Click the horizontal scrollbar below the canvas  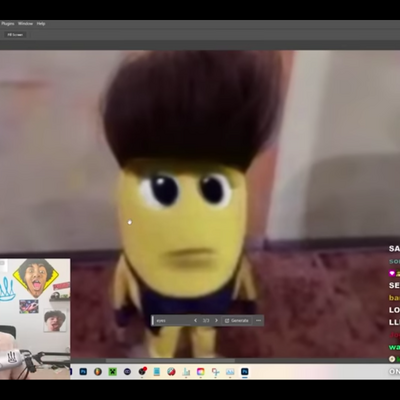(170, 360)
